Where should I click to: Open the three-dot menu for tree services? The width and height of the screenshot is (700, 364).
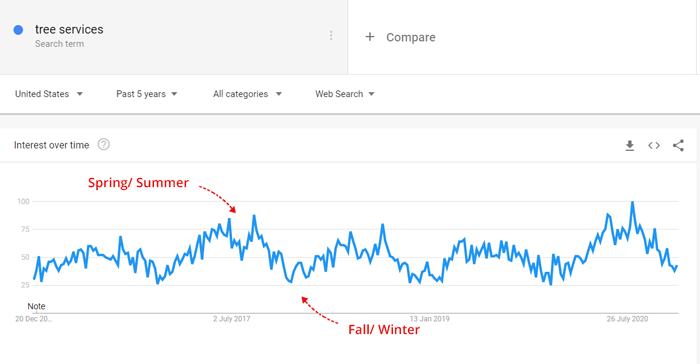pos(331,36)
